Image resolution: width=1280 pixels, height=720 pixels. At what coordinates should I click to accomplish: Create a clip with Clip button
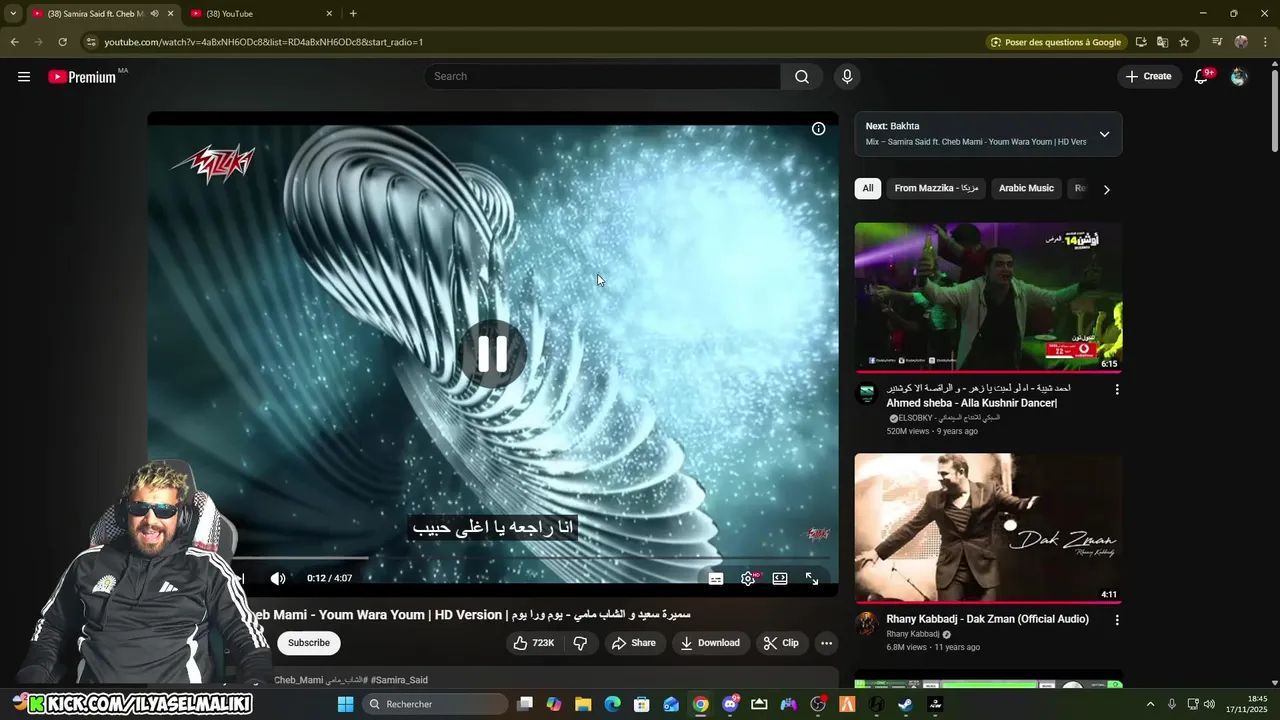pos(781,643)
